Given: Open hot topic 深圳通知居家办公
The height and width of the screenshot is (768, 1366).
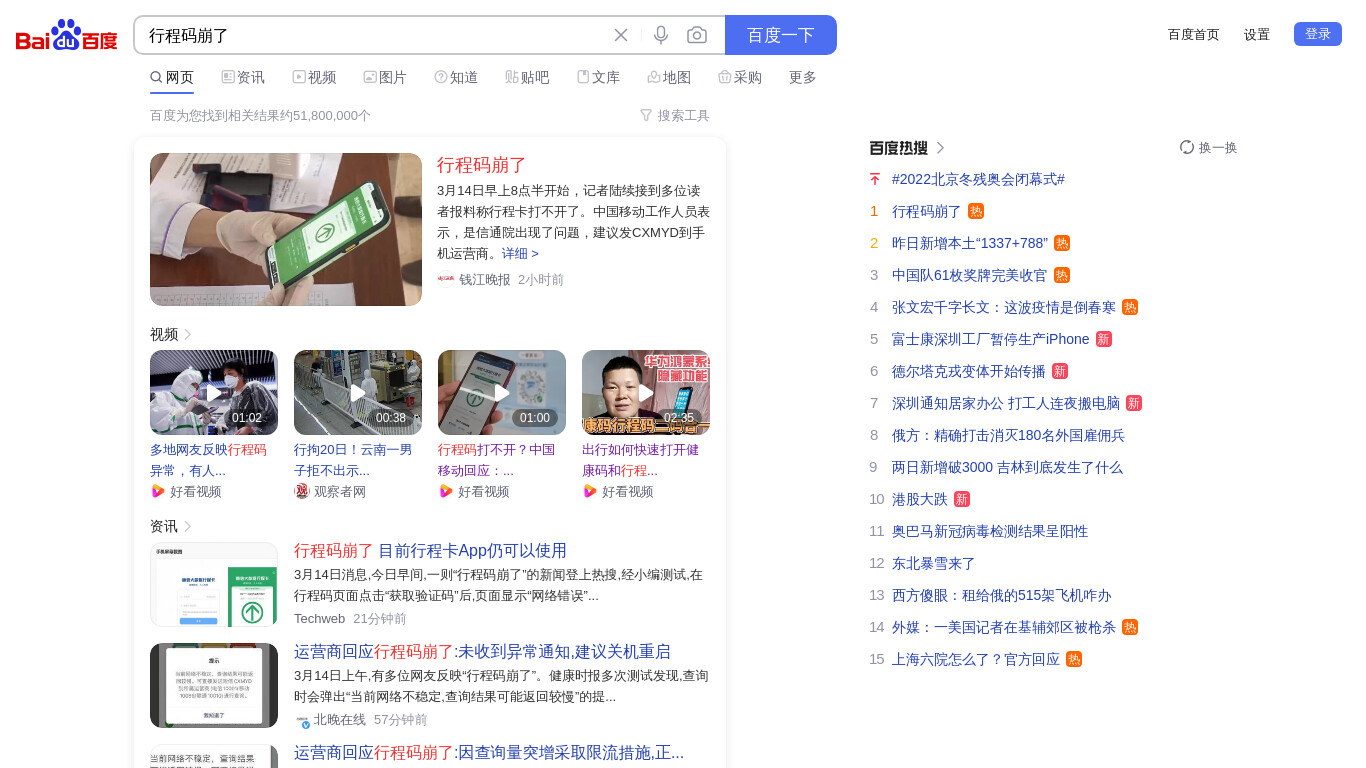Looking at the screenshot, I should point(1006,403).
